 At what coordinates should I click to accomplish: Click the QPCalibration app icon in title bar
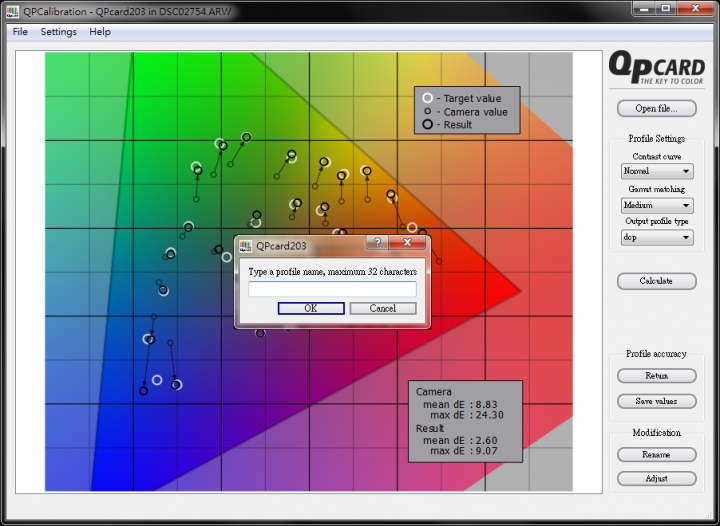(x=12, y=11)
